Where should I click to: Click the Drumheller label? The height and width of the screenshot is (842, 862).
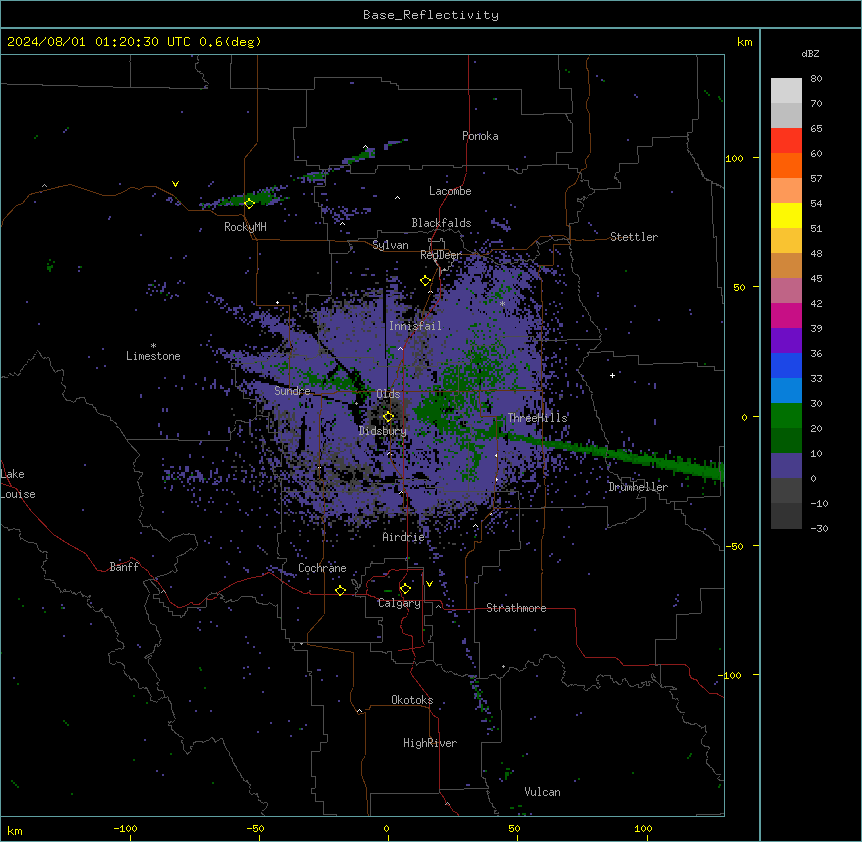pyautogui.click(x=638, y=487)
